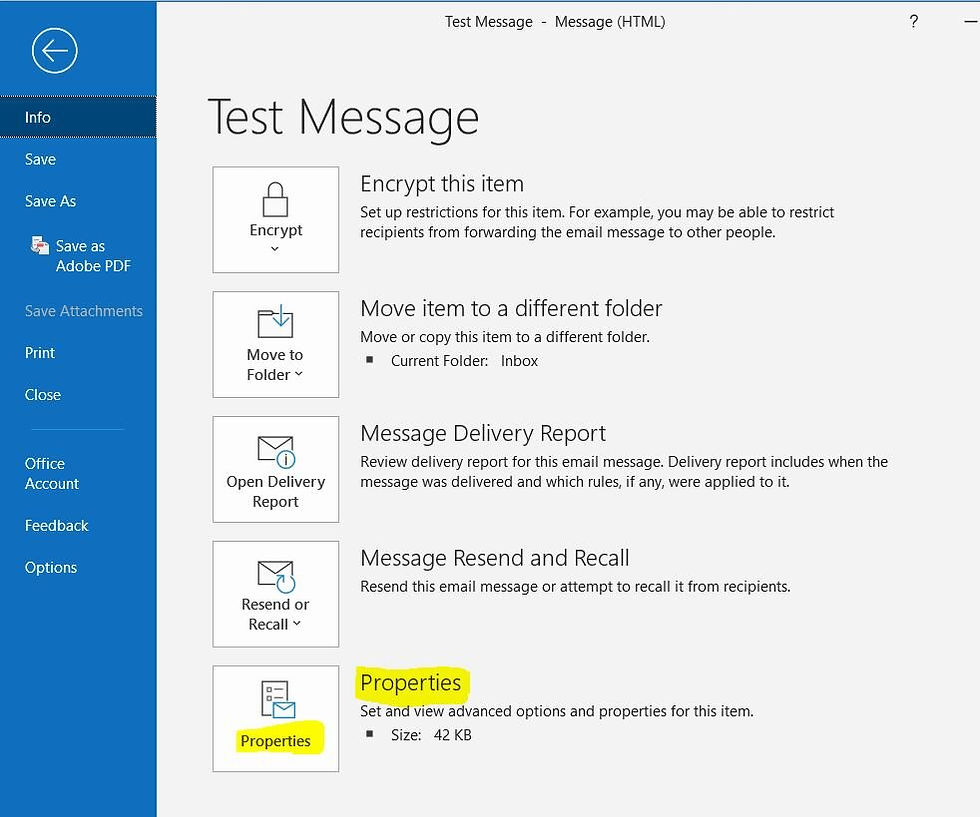
Task: Select Print in the sidebar
Action: click(x=39, y=352)
